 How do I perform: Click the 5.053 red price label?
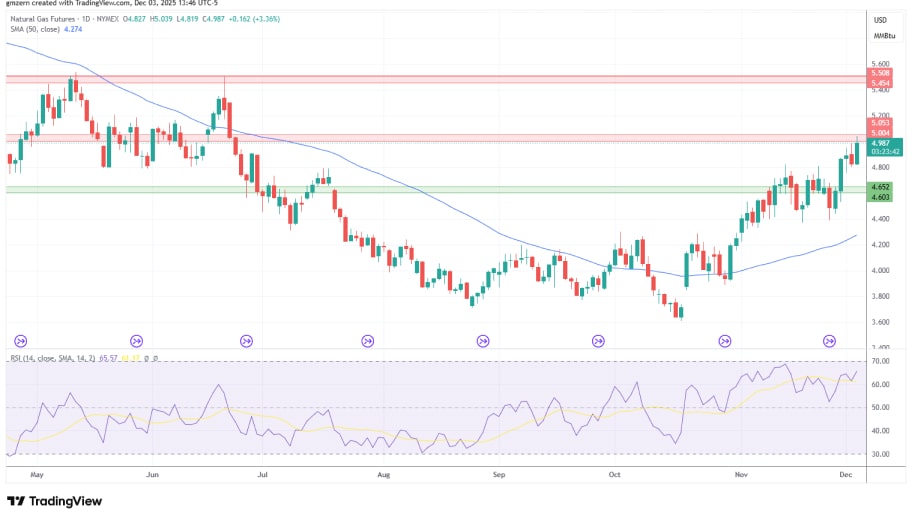881,123
